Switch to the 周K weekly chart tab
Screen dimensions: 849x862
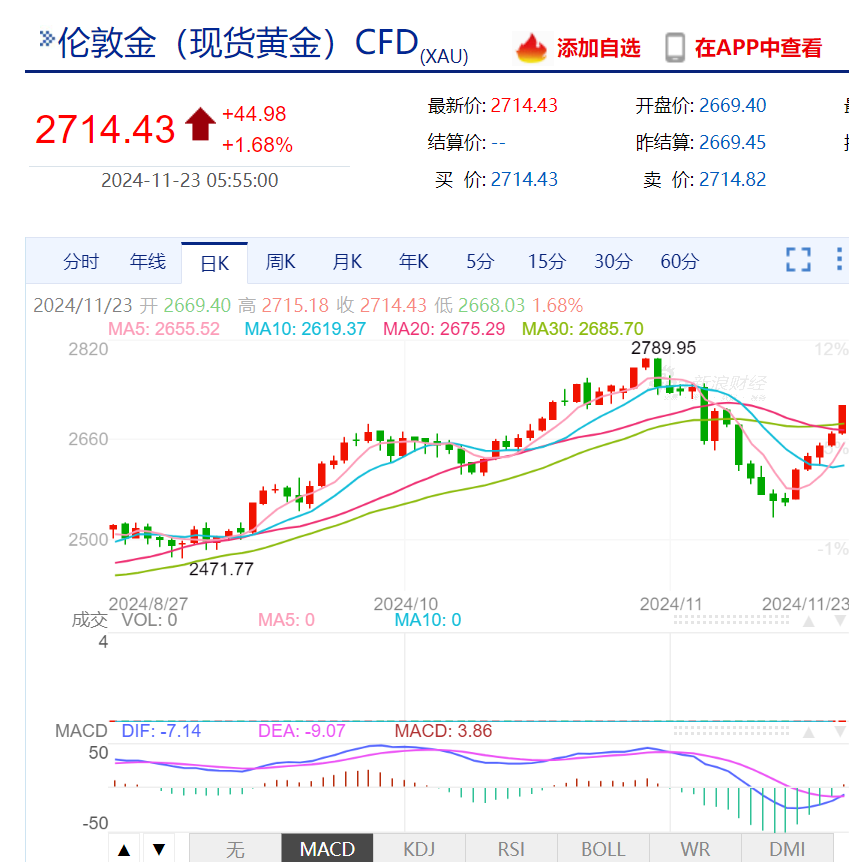point(280,262)
